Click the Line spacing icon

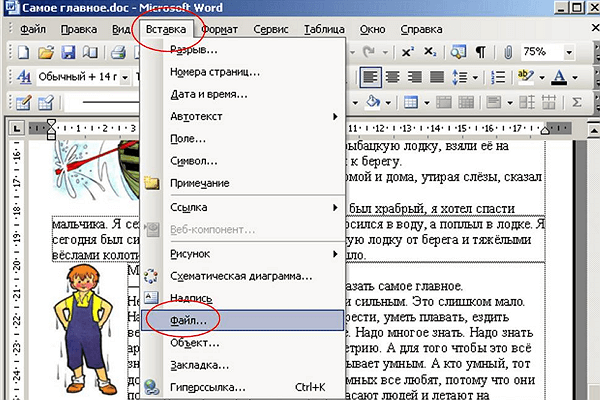460,77
